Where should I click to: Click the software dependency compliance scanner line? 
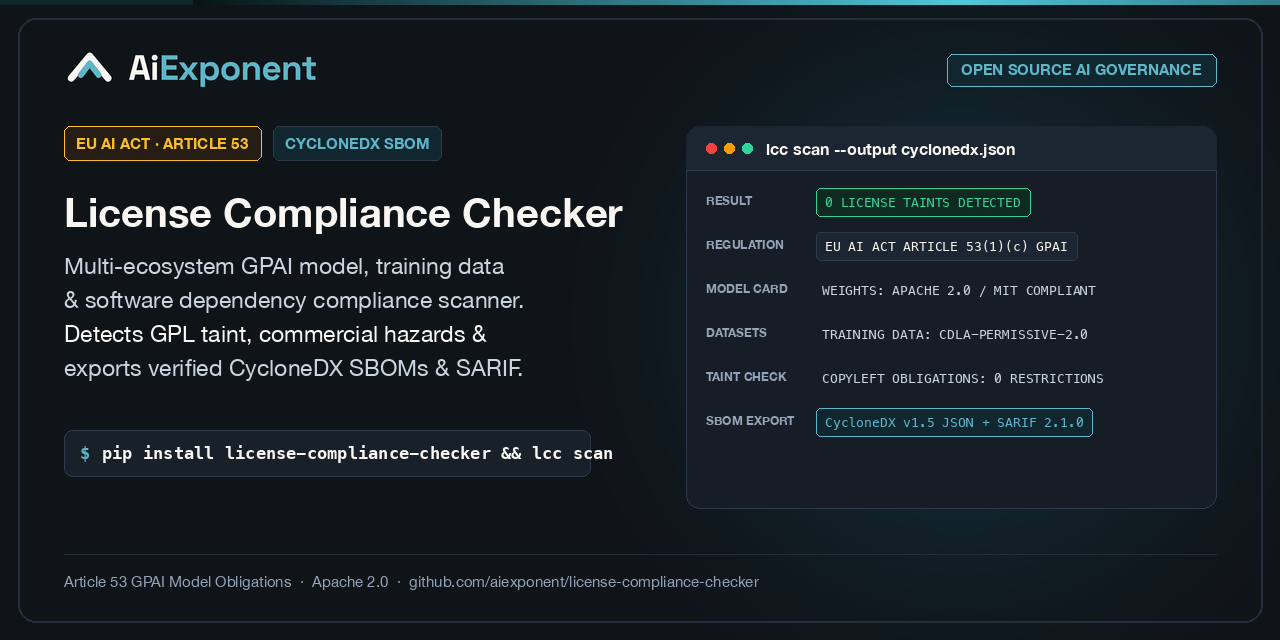[294, 300]
